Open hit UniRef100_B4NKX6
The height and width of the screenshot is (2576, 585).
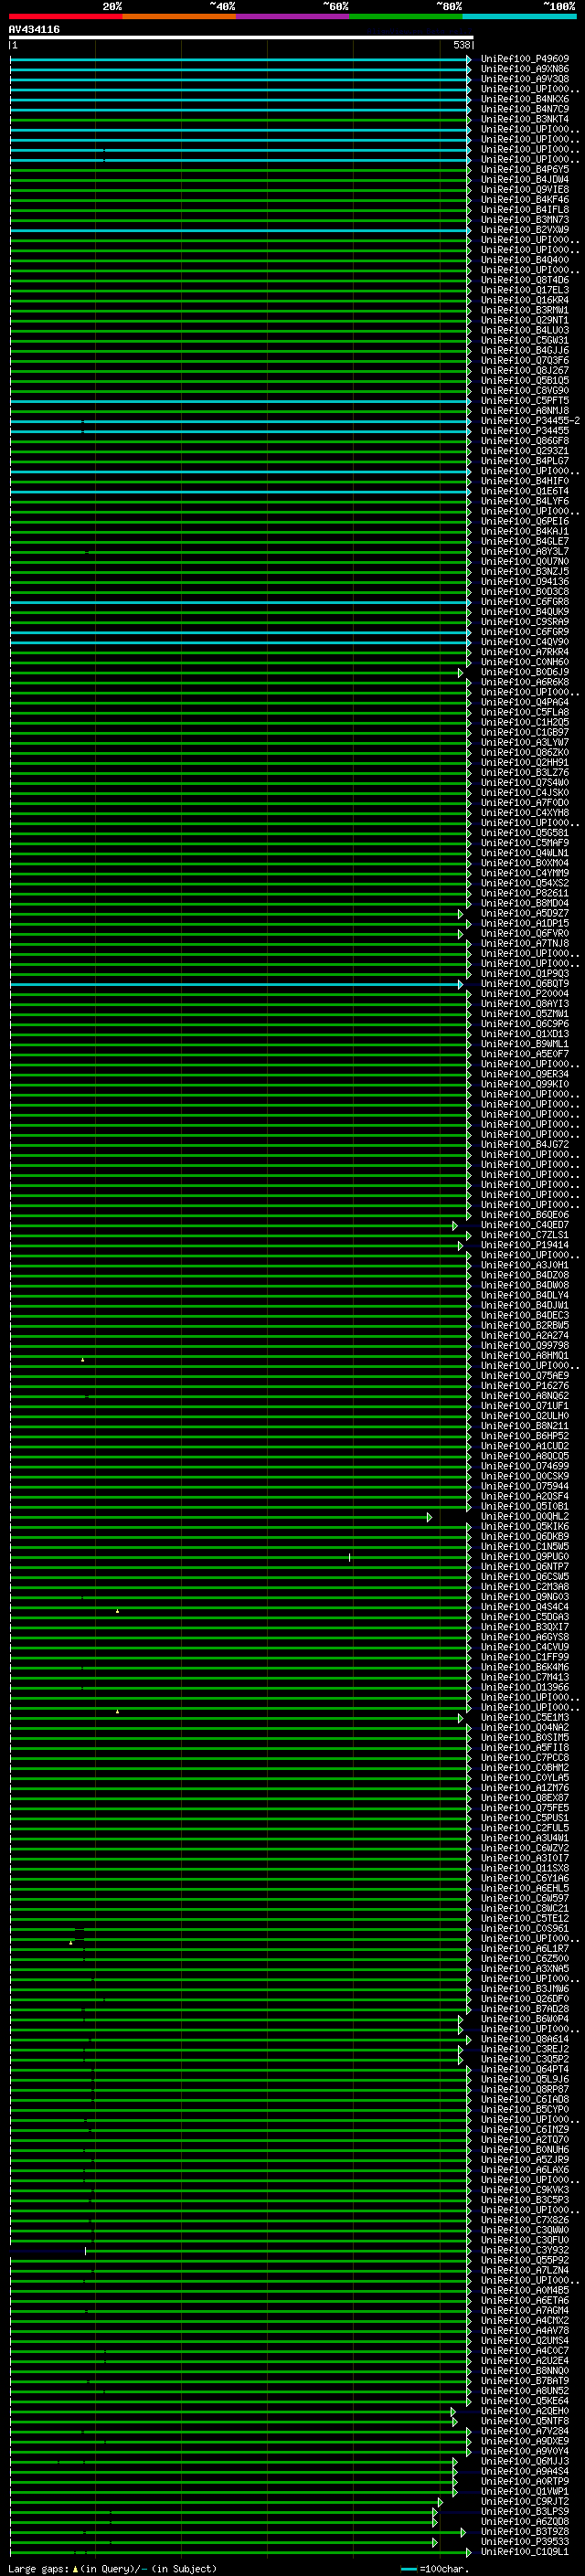click(524, 99)
